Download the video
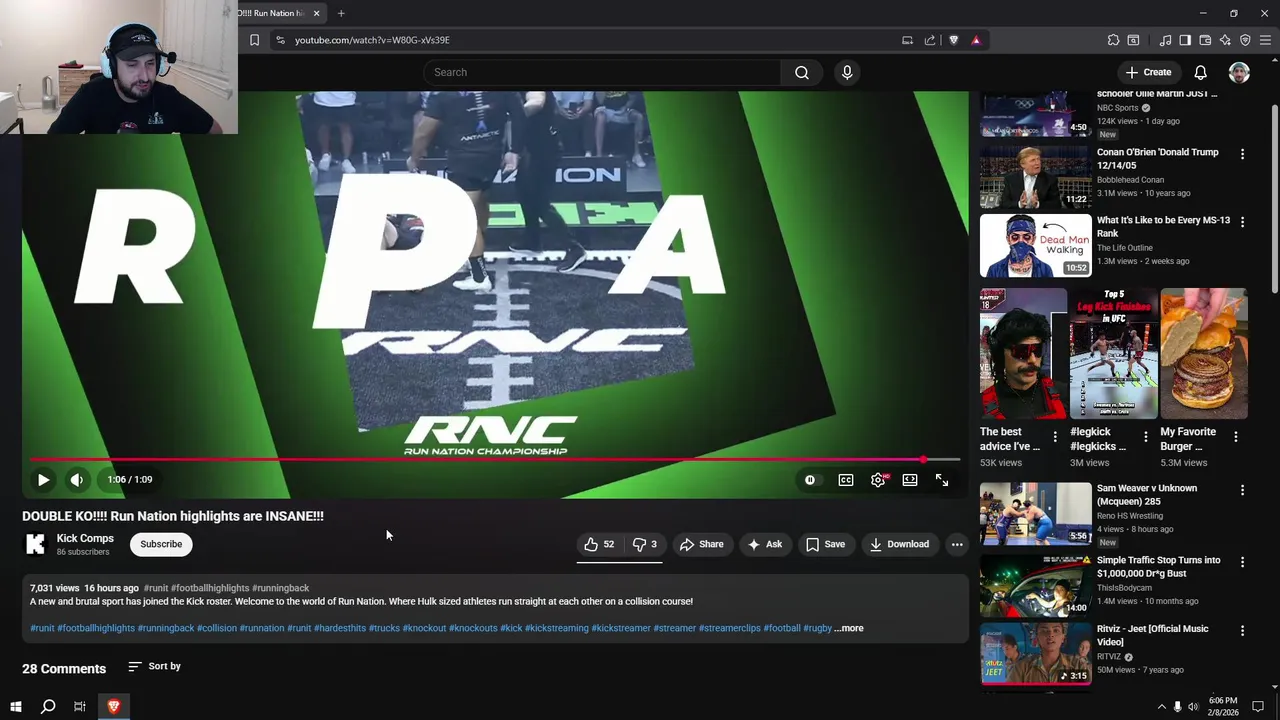Image resolution: width=1280 pixels, height=720 pixels. click(x=899, y=544)
